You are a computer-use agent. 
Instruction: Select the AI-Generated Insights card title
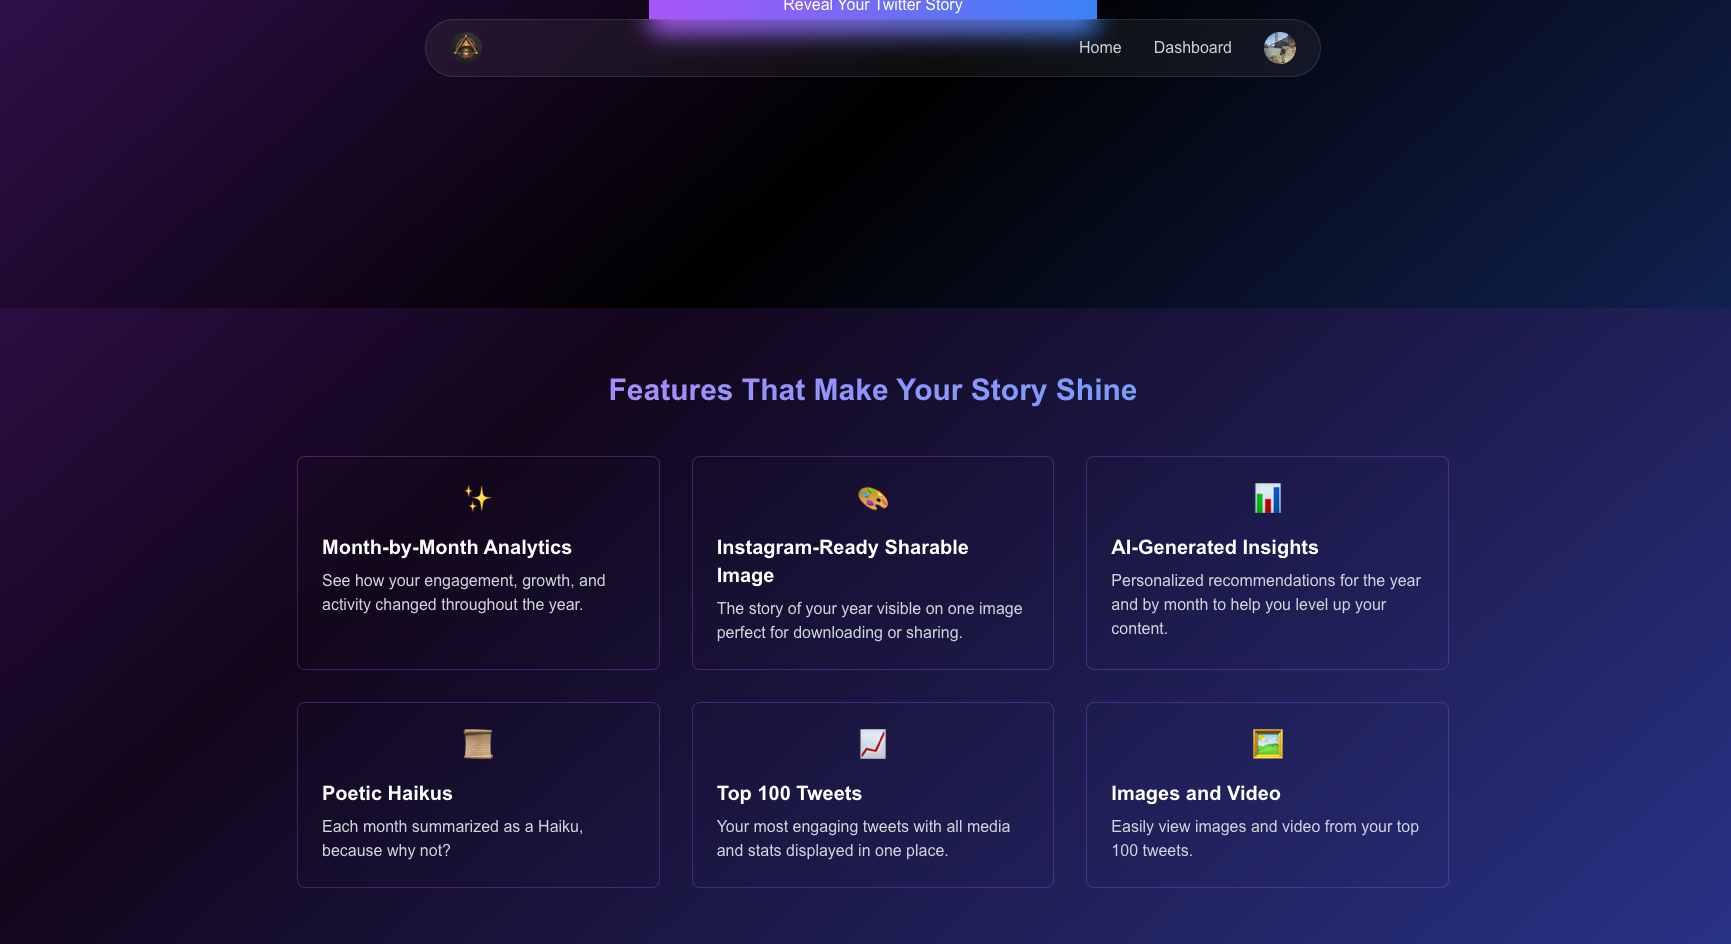coord(1215,547)
